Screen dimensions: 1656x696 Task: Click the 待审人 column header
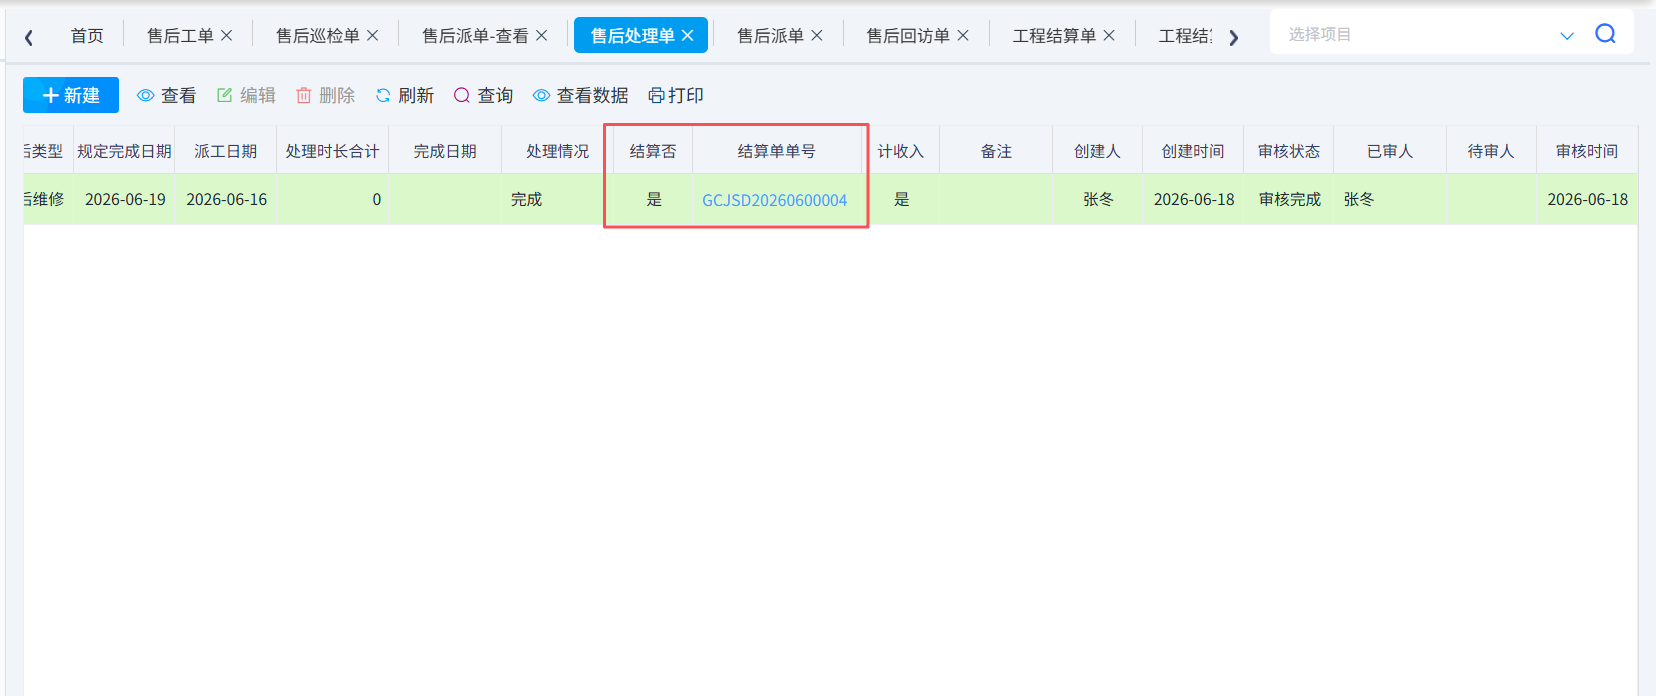pyautogui.click(x=1491, y=151)
